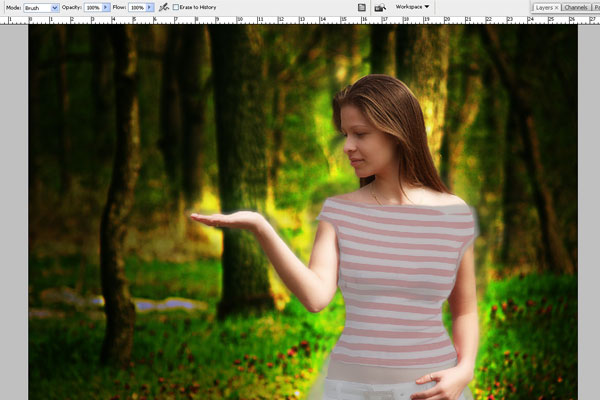Click the woman's open palm on canvas
The width and height of the screenshot is (600, 400).
pos(220,218)
